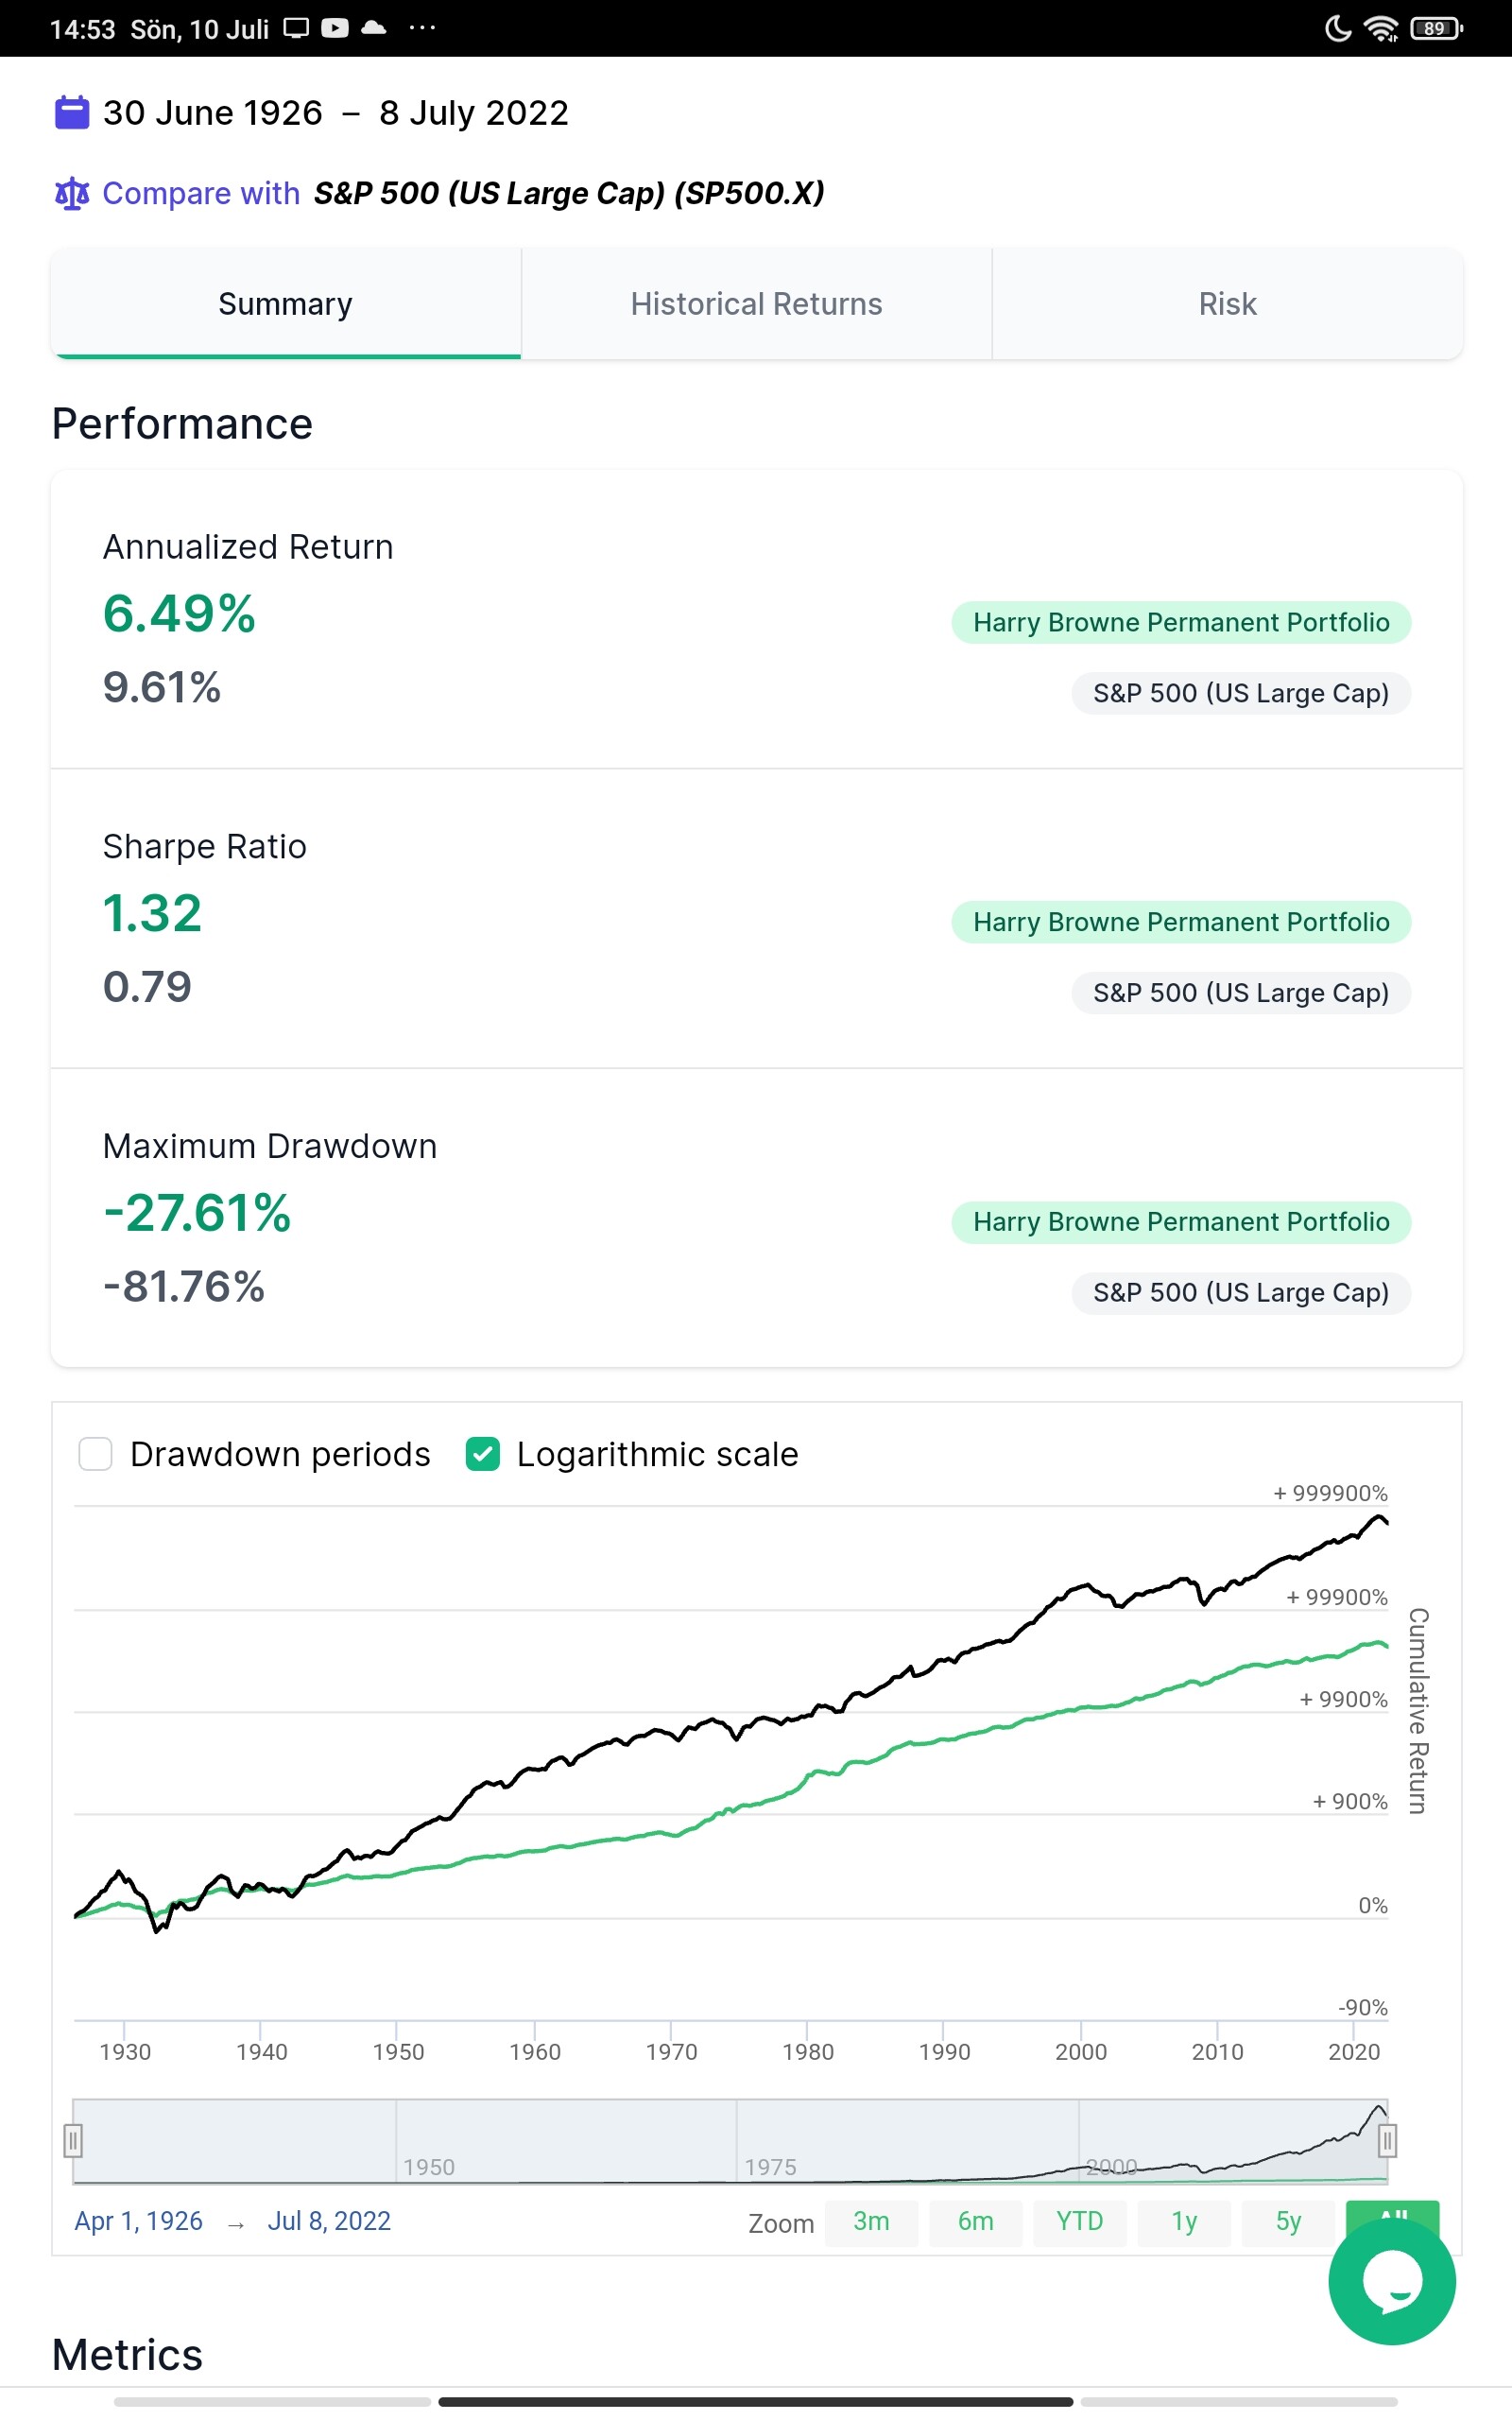Open the green chat bubble
The image size is (1512, 2420).
pyautogui.click(x=1391, y=2282)
